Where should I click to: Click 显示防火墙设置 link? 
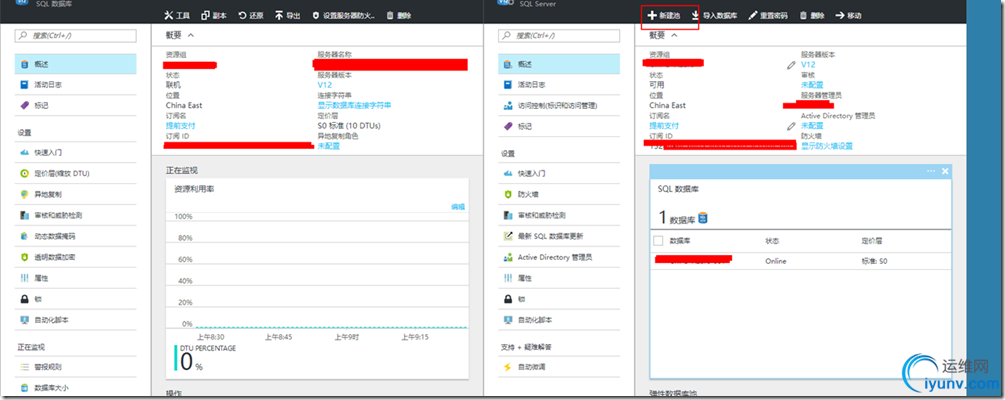point(827,146)
